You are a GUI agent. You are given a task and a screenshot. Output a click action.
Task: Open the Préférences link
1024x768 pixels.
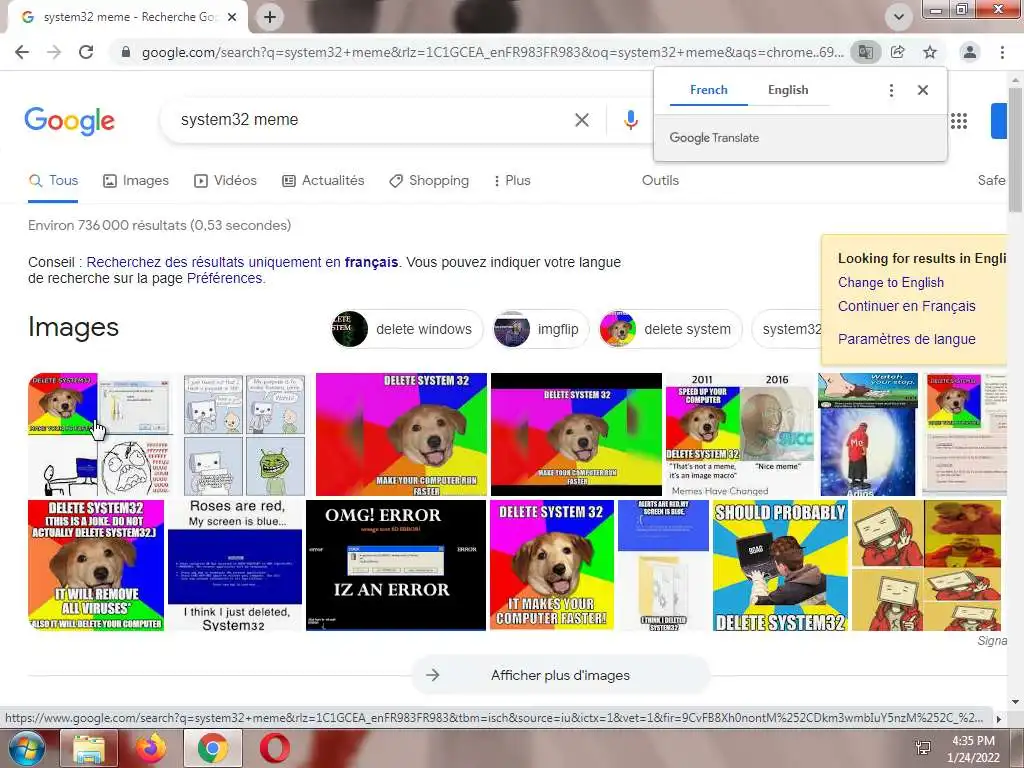tap(225, 279)
